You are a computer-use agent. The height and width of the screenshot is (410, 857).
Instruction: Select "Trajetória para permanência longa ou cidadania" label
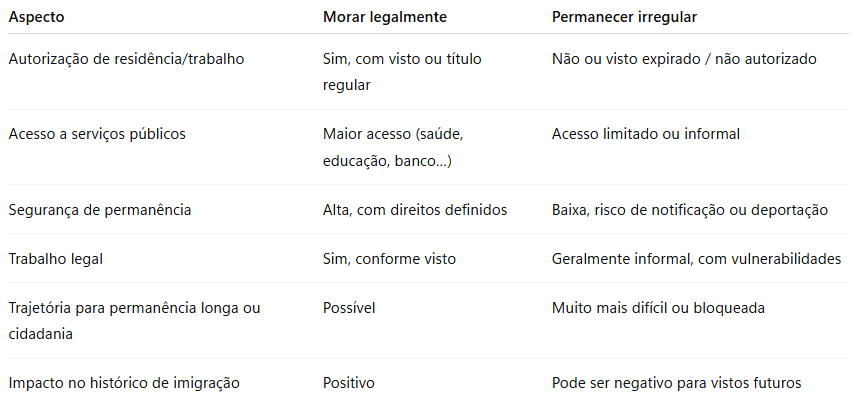pyautogui.click(x=134, y=321)
